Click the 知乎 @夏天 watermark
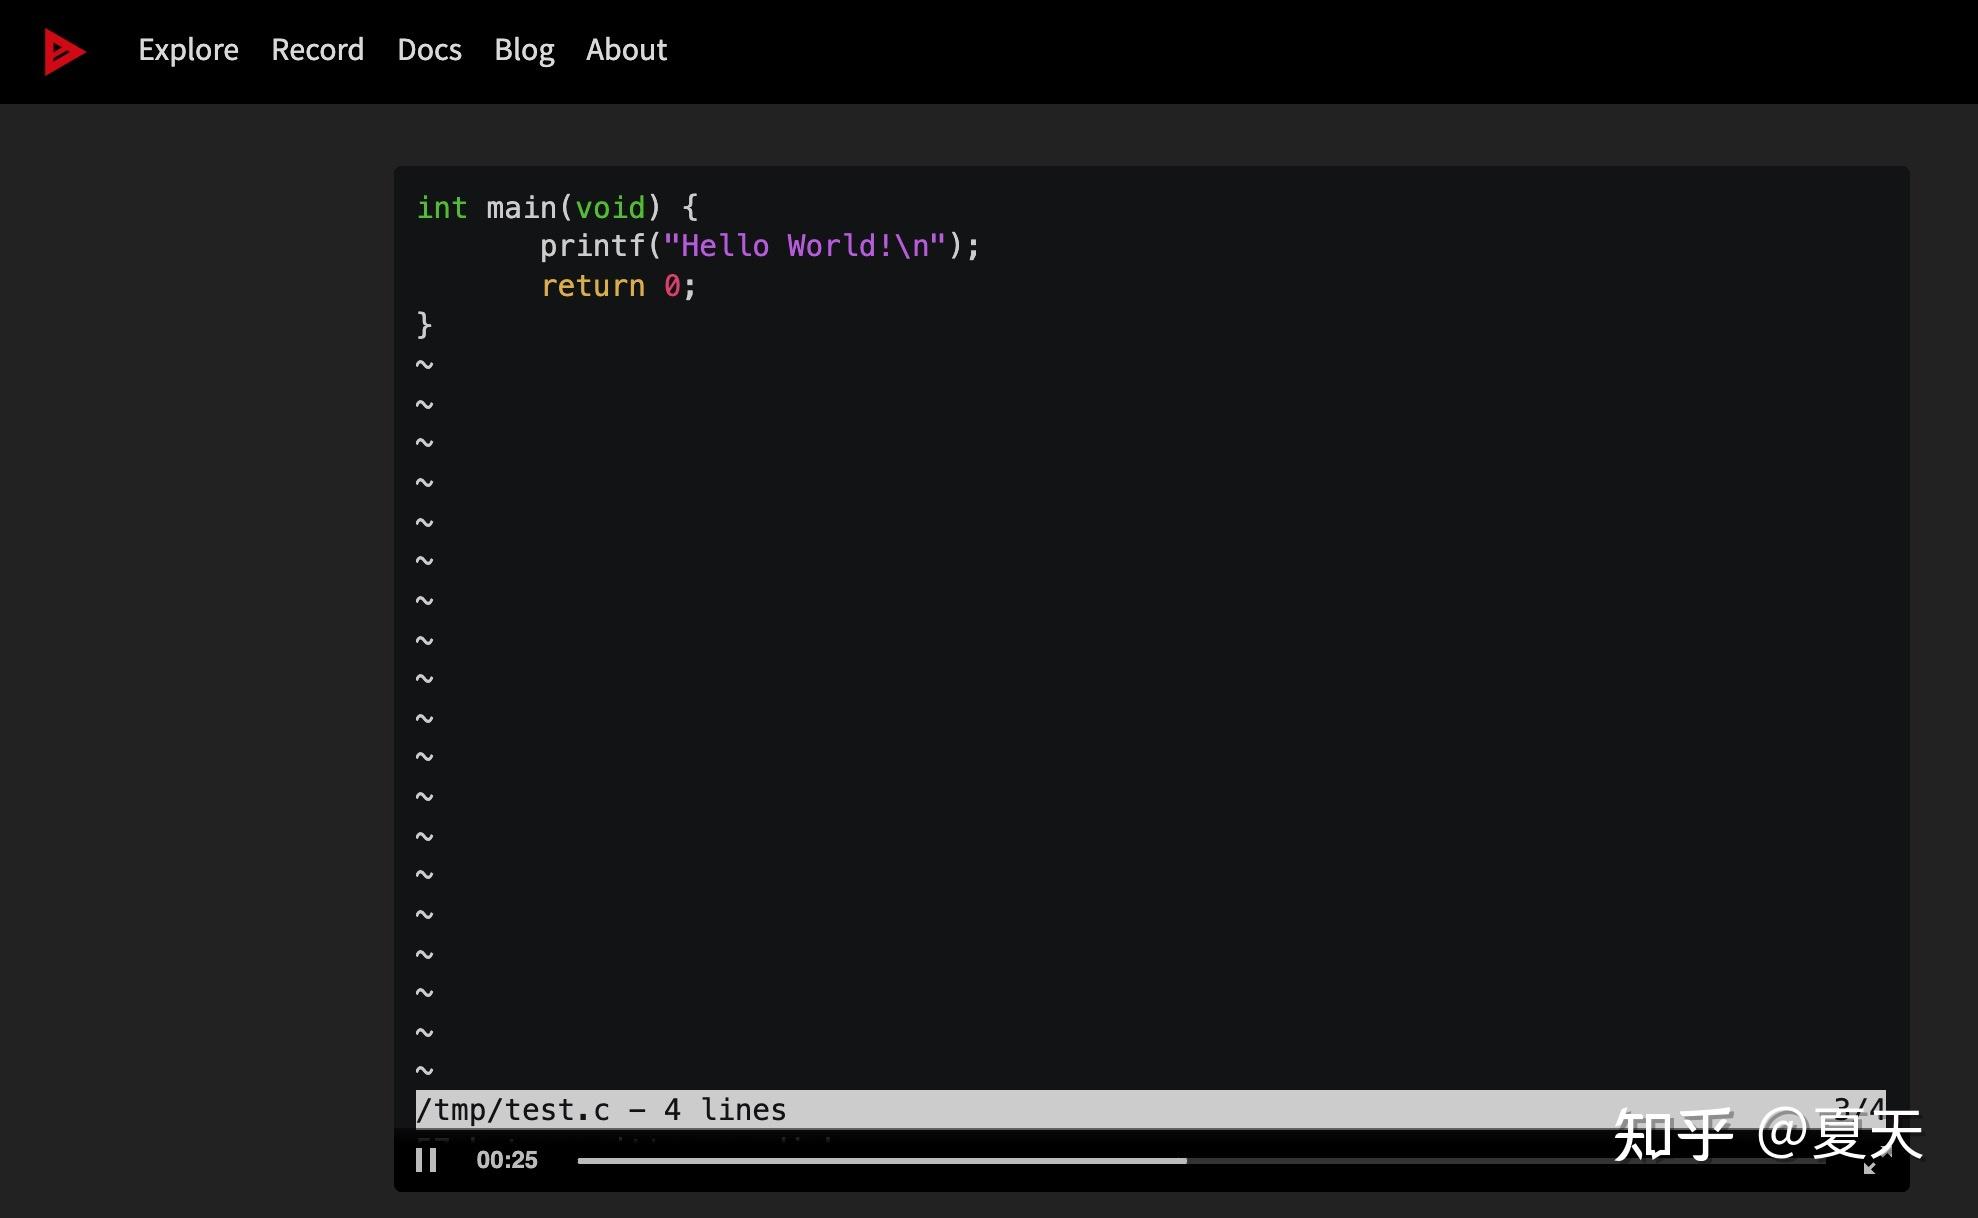The width and height of the screenshot is (1978, 1218). pyautogui.click(x=1767, y=1135)
